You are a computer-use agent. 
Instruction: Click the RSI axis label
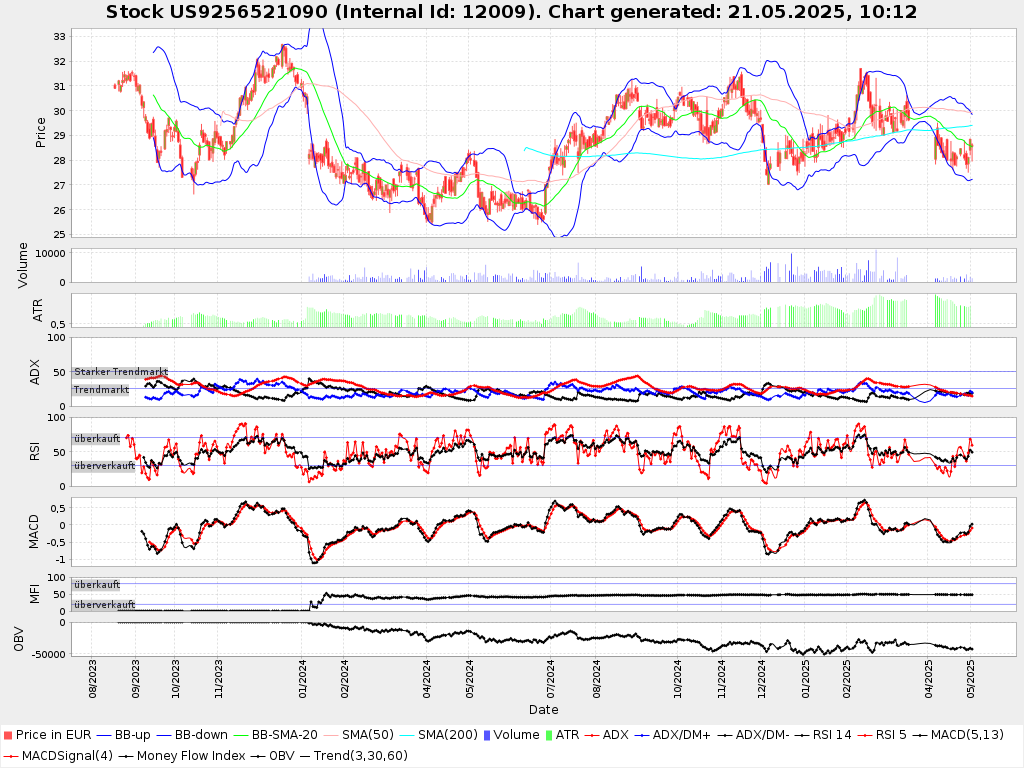click(35, 451)
